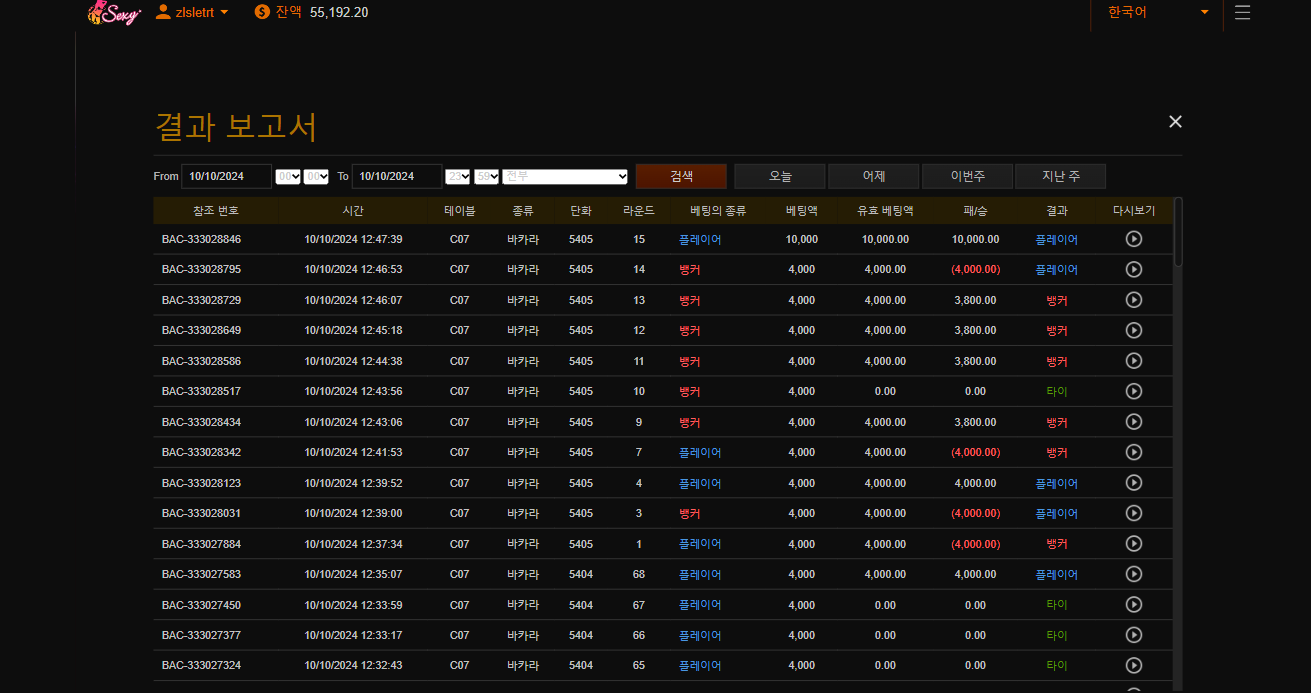
Task: Select the 이번주 quick filter
Action: [x=967, y=176]
